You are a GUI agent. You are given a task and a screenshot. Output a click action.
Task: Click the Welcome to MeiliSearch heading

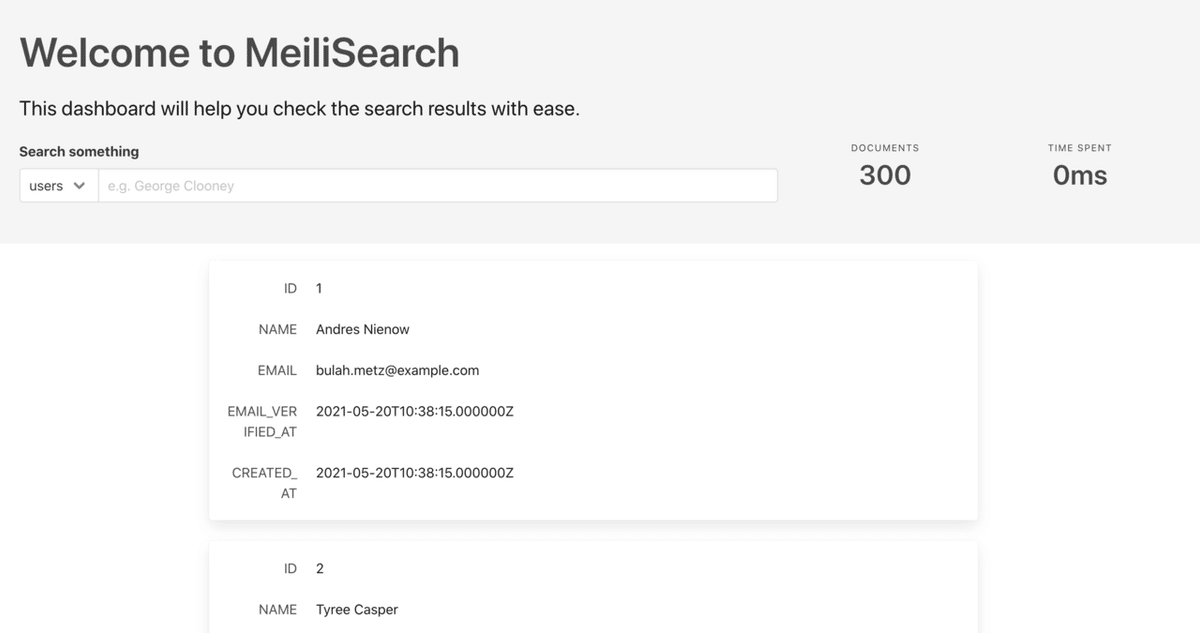click(240, 52)
